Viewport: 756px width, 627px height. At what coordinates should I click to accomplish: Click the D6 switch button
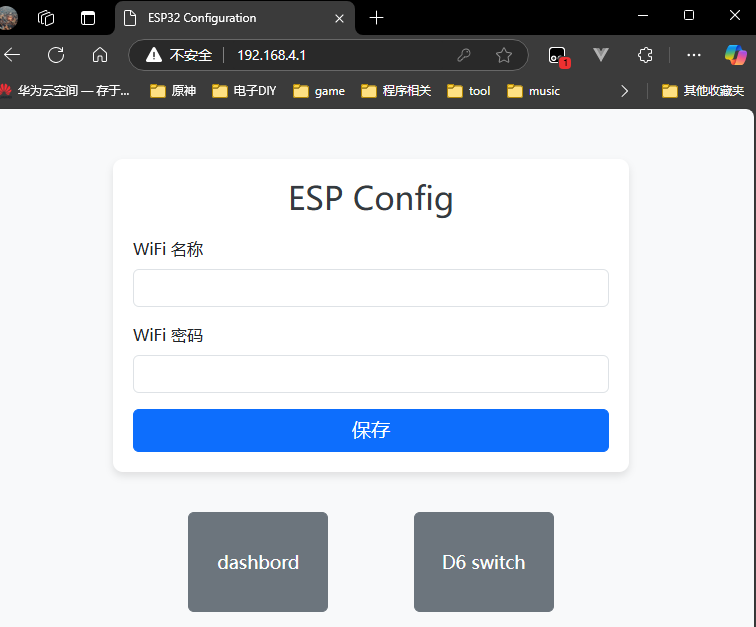[484, 562]
